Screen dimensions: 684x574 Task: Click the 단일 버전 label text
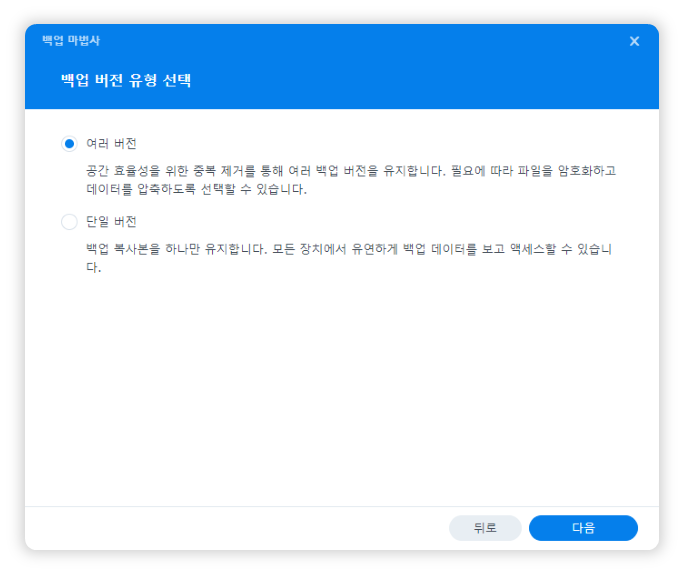111,222
